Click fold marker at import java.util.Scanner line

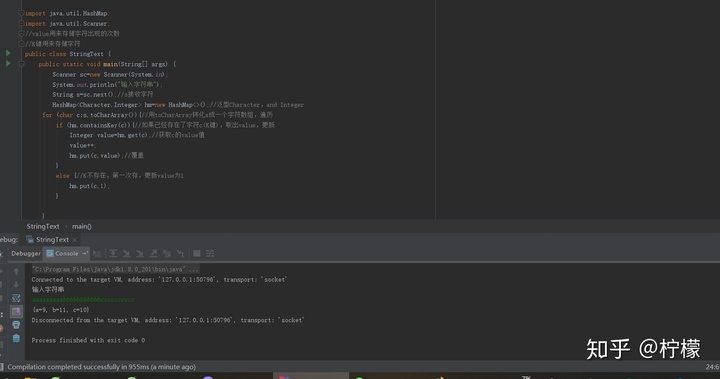click(21, 23)
